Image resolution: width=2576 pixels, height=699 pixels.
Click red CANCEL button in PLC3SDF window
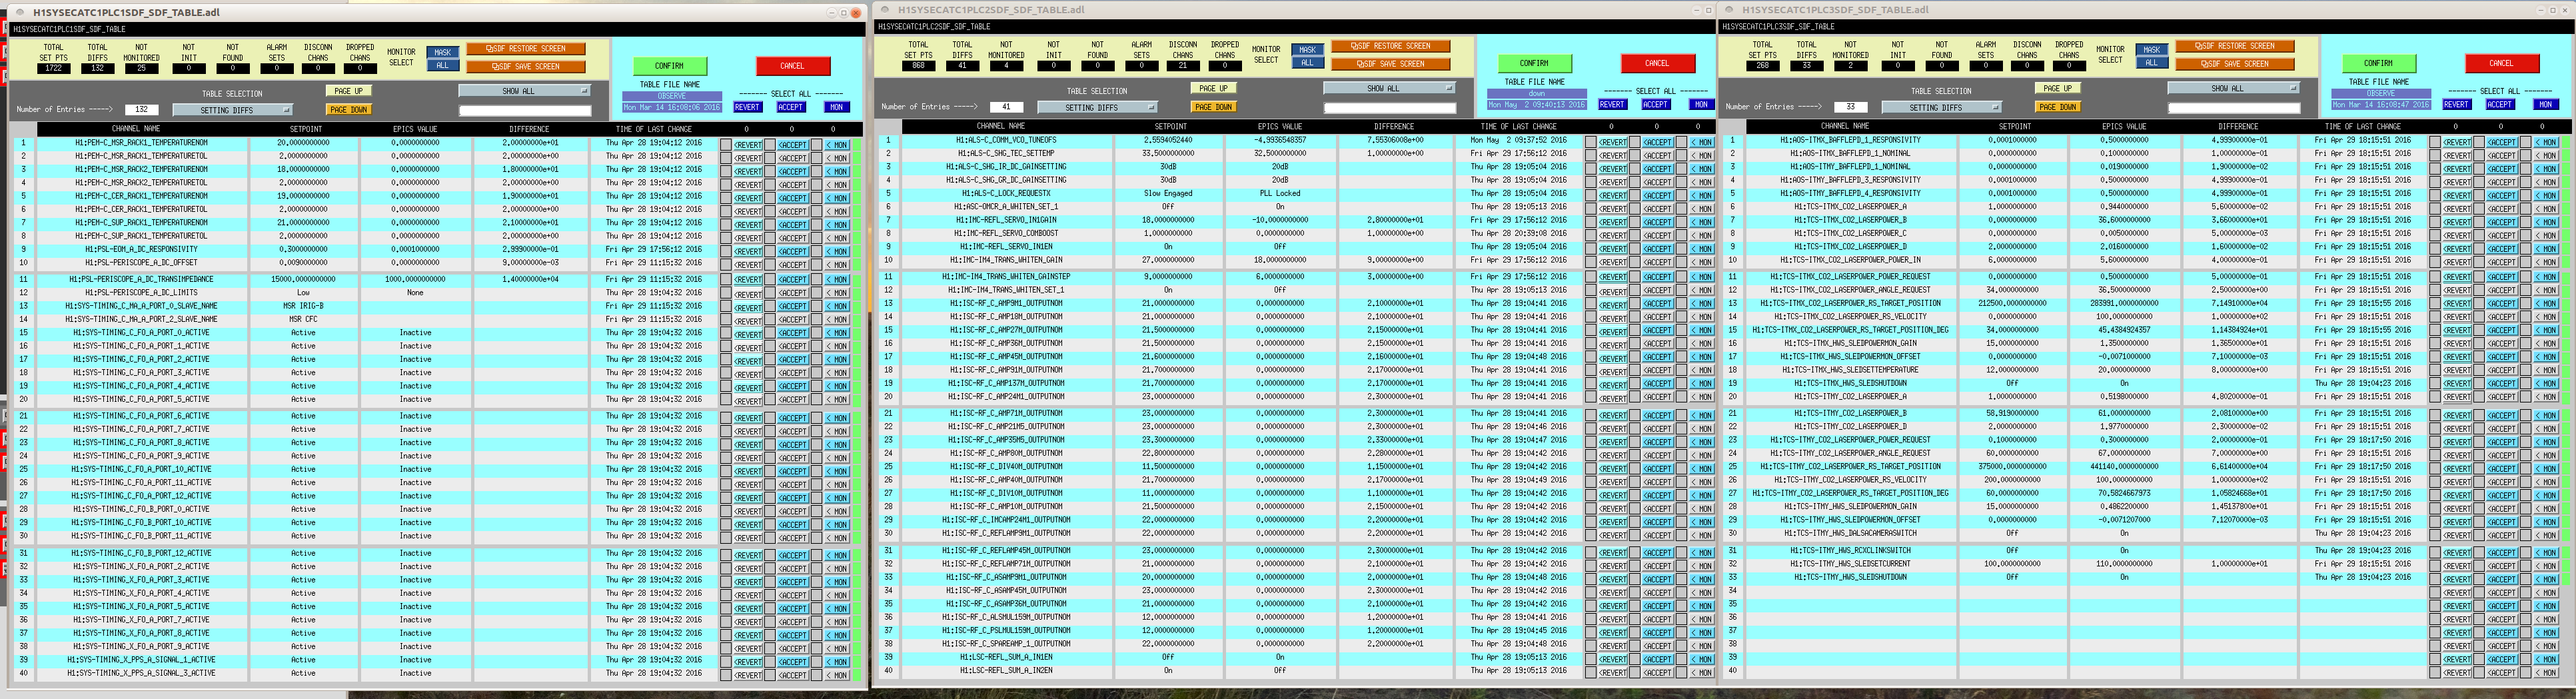coord(2501,63)
